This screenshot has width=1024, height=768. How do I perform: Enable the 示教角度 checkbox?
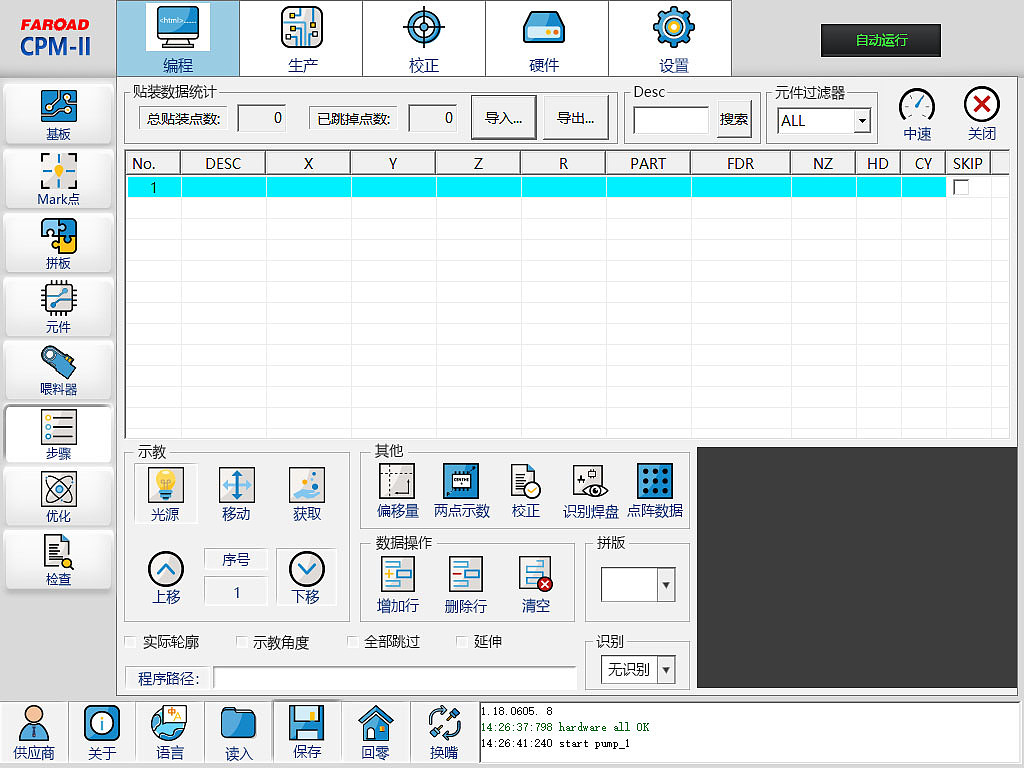click(242, 642)
